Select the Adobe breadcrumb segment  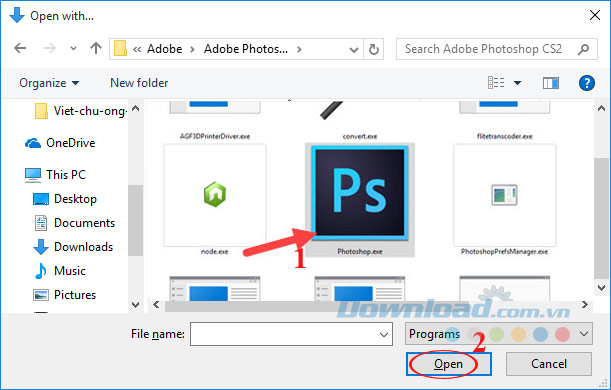[164, 49]
